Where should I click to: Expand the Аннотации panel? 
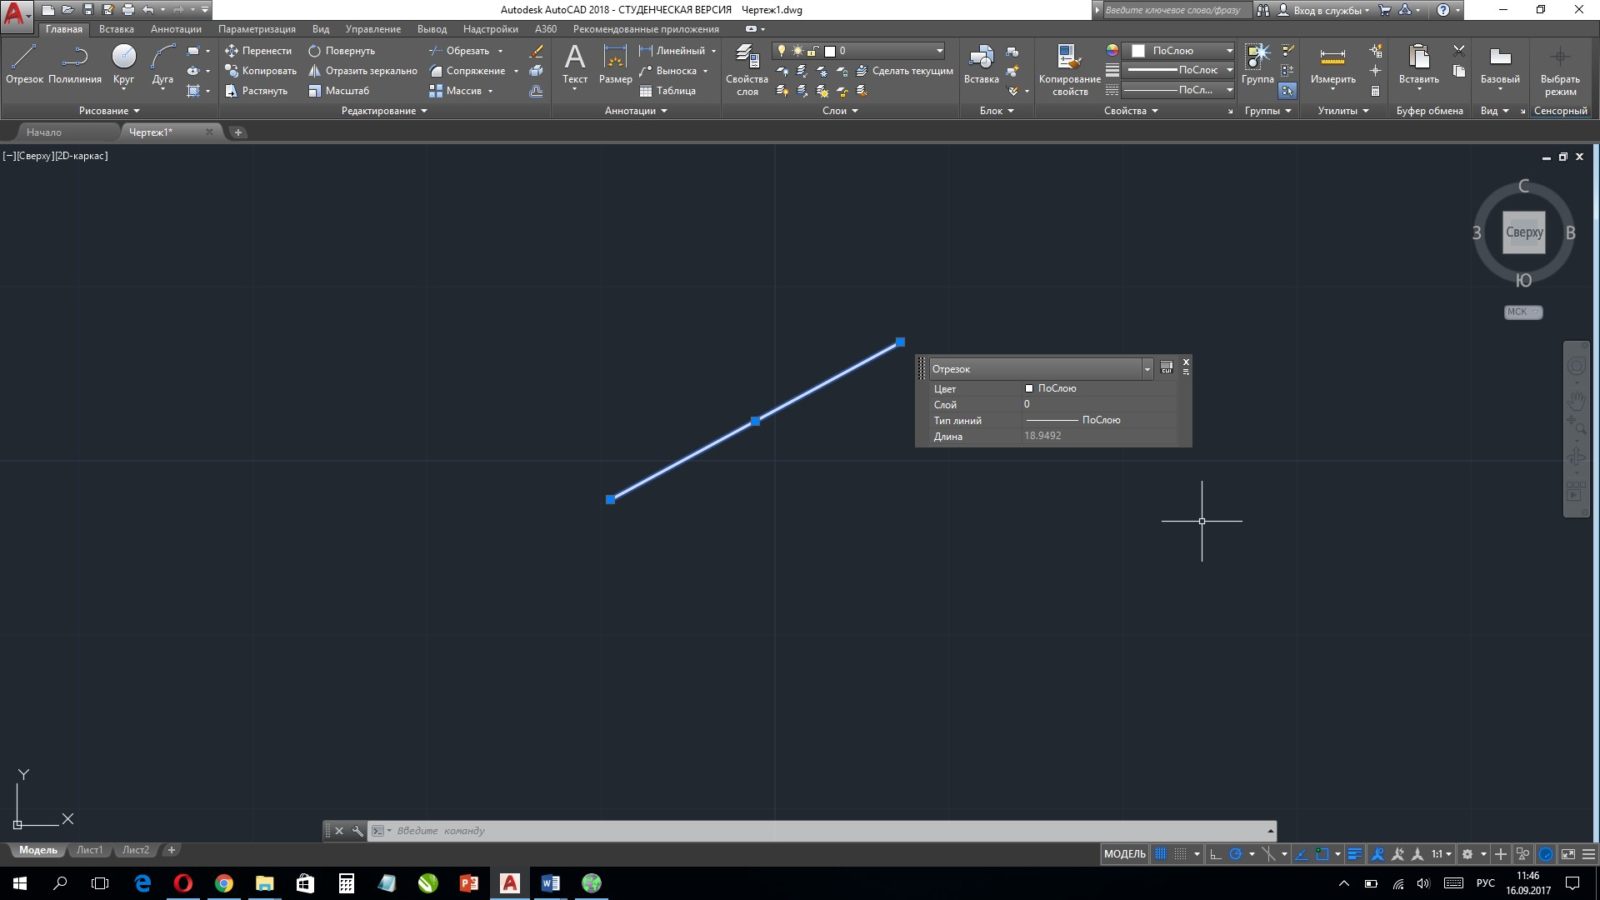point(636,111)
